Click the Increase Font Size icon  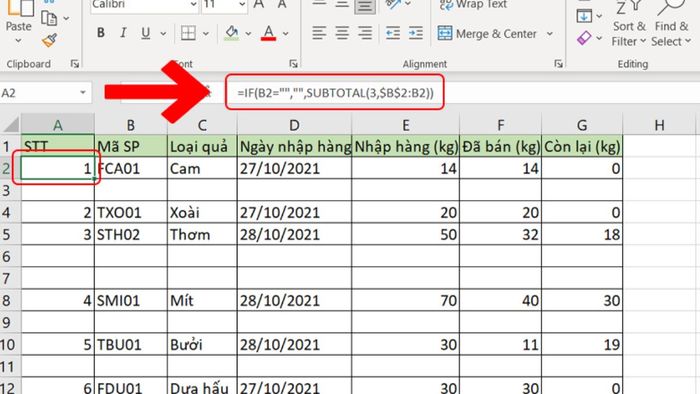click(x=259, y=4)
